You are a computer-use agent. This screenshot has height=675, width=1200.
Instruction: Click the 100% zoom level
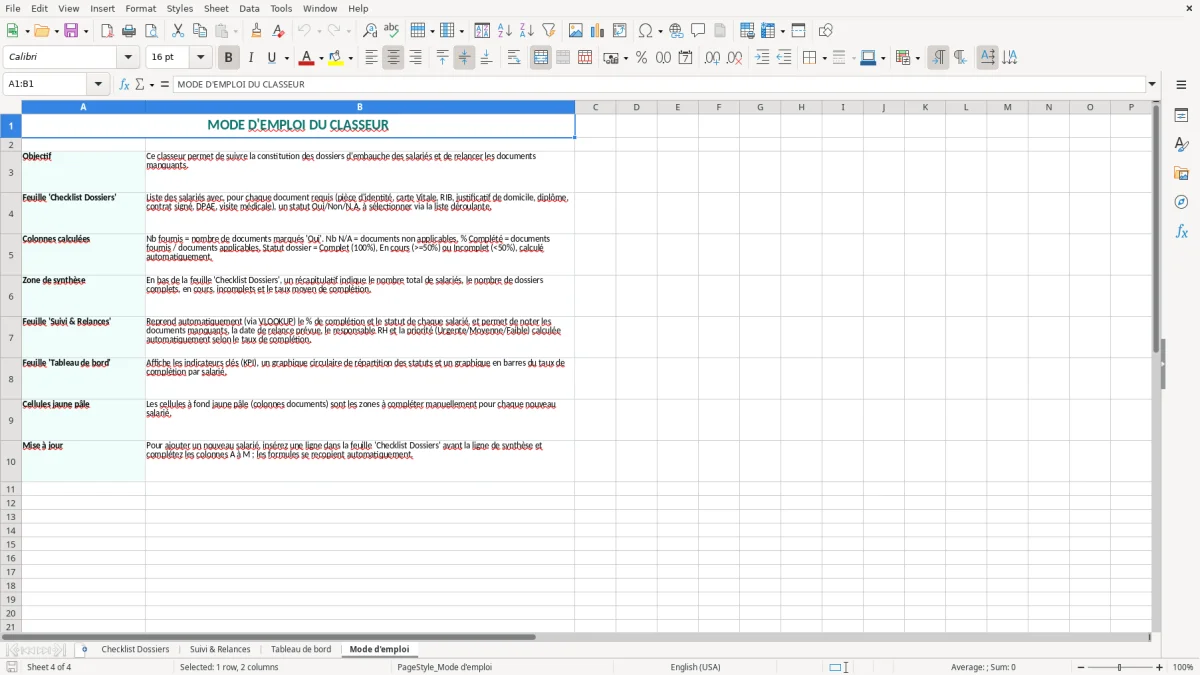click(x=1183, y=667)
